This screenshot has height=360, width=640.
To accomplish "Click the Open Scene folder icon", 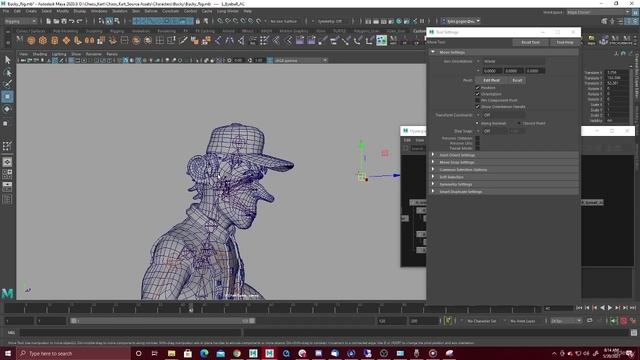I will 56,21.
